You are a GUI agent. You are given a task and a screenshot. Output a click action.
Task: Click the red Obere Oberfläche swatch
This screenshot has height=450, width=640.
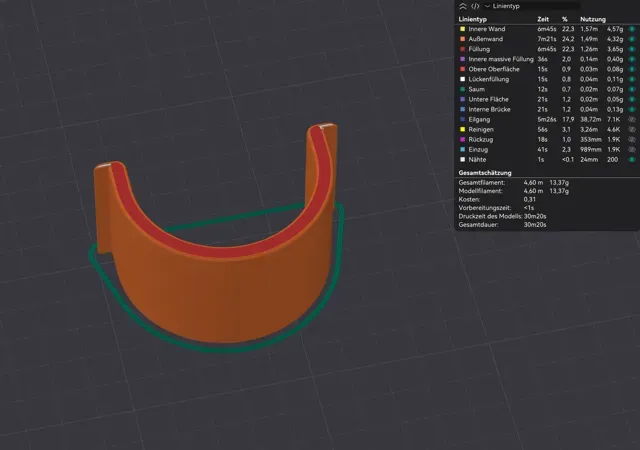pyautogui.click(x=462, y=69)
